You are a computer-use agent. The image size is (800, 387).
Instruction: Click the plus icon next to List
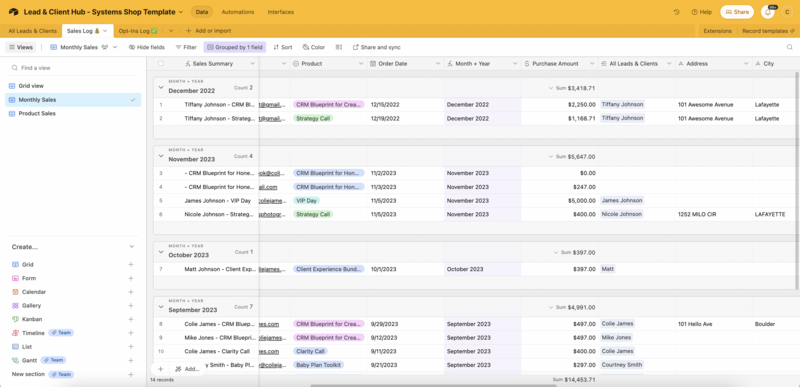[131, 347]
